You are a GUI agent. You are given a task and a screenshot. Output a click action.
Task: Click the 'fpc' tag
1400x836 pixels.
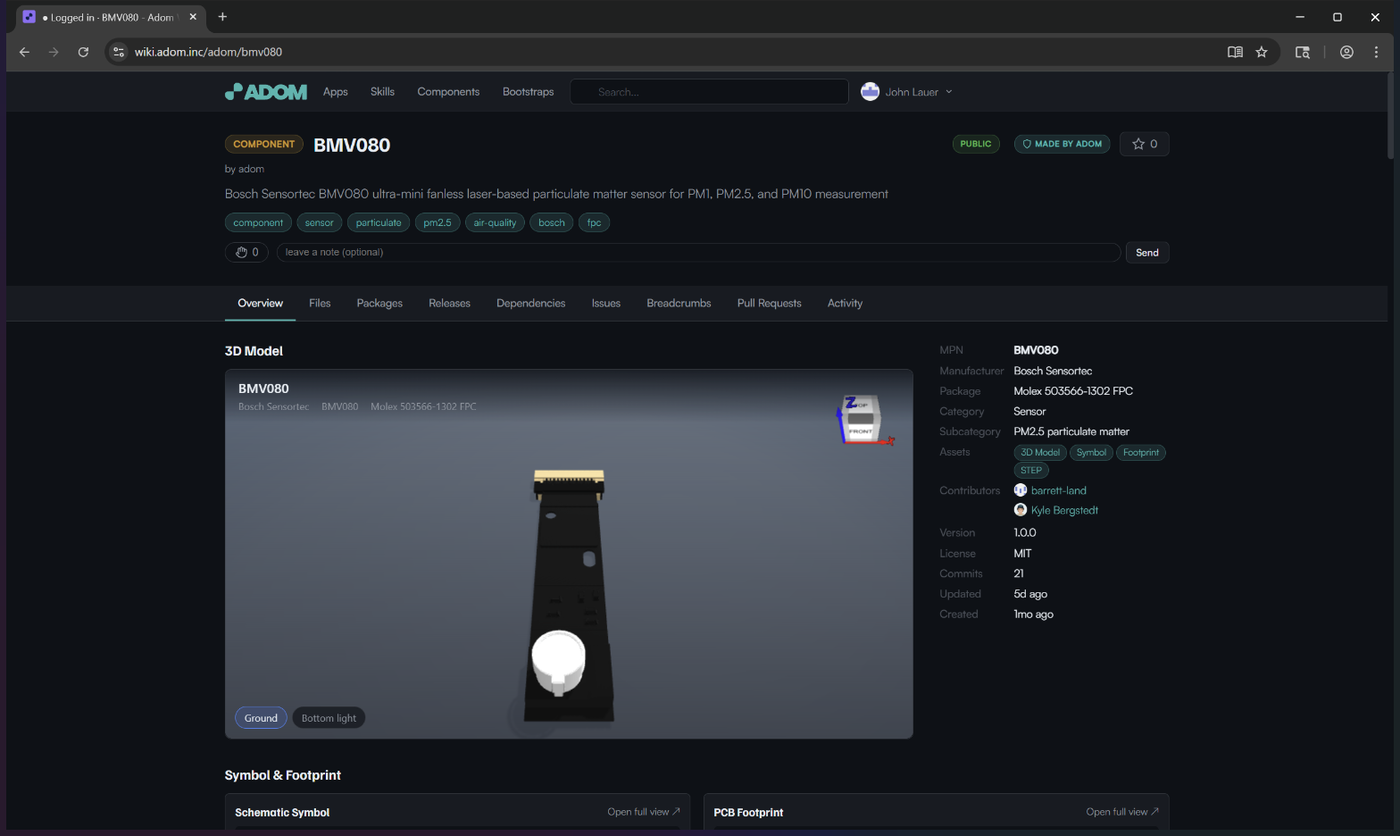click(594, 222)
